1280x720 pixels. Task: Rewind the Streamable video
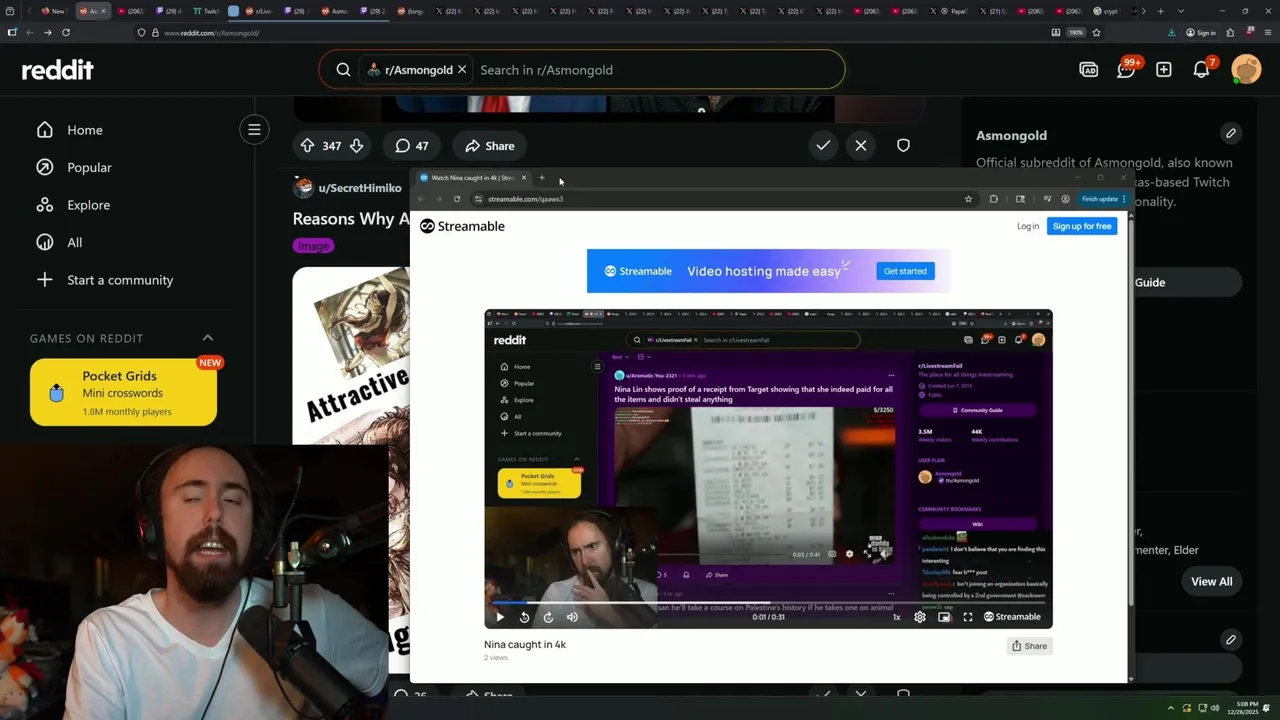tap(524, 617)
